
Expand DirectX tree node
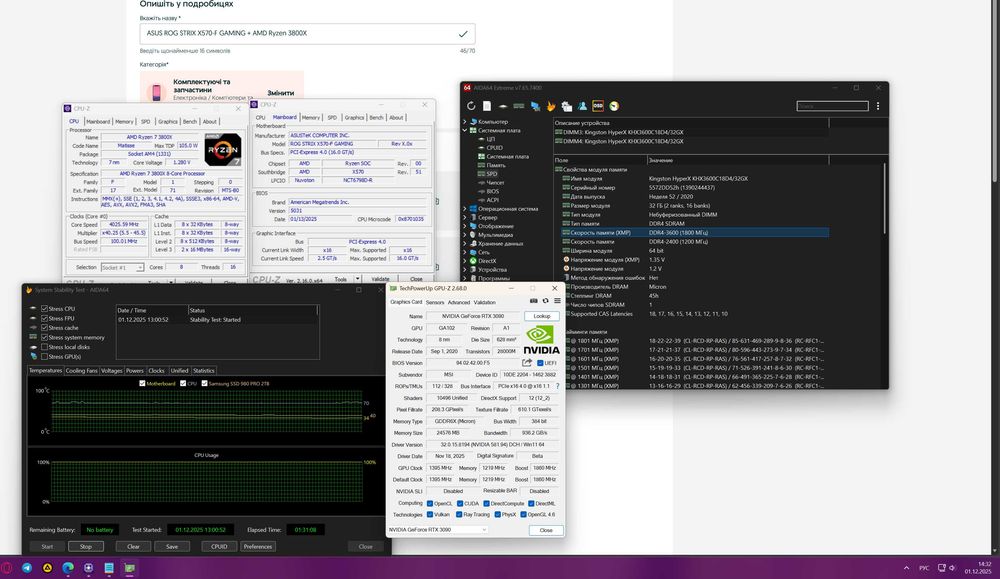coord(464,261)
